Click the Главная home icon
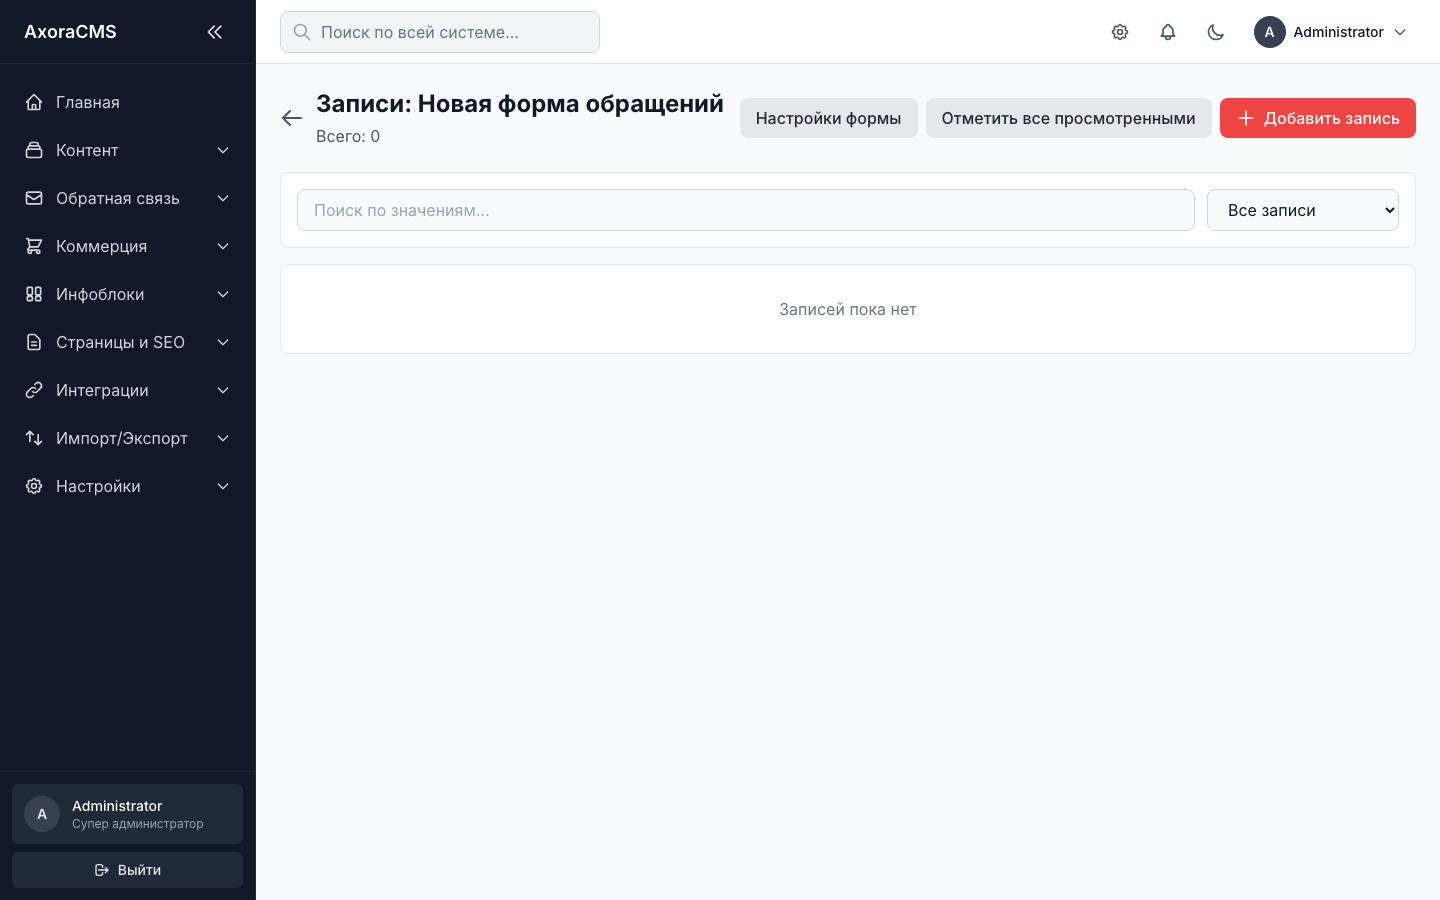The image size is (1440, 900). click(x=34, y=102)
